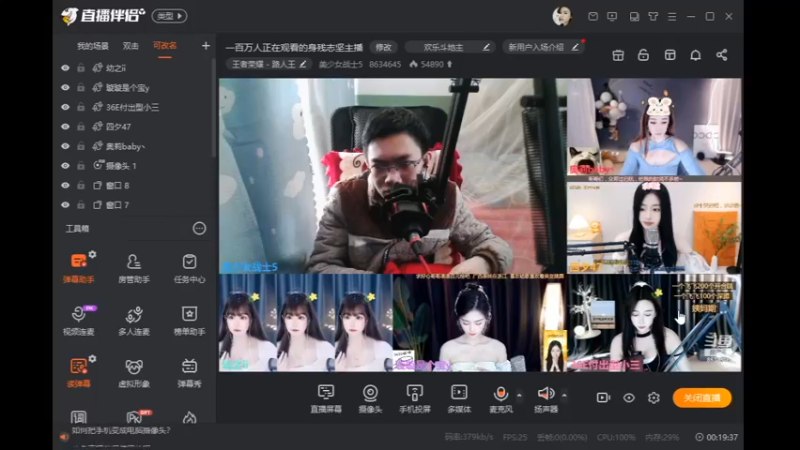Viewport: 800px width, 450px height.
Task: Hide the 36E付出型小三 source
Action: click(65, 107)
